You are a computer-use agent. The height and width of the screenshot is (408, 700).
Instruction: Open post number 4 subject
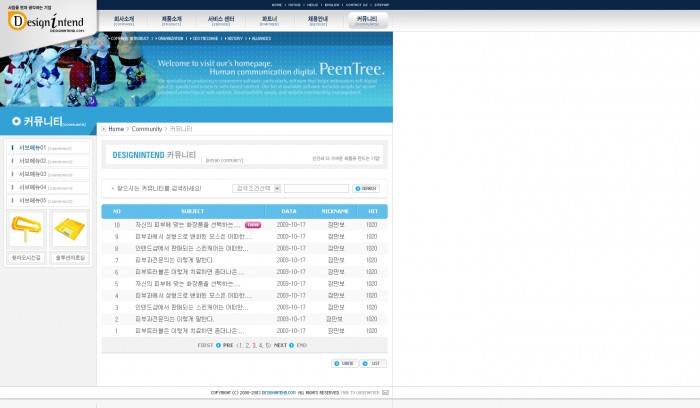pyautogui.click(x=194, y=296)
